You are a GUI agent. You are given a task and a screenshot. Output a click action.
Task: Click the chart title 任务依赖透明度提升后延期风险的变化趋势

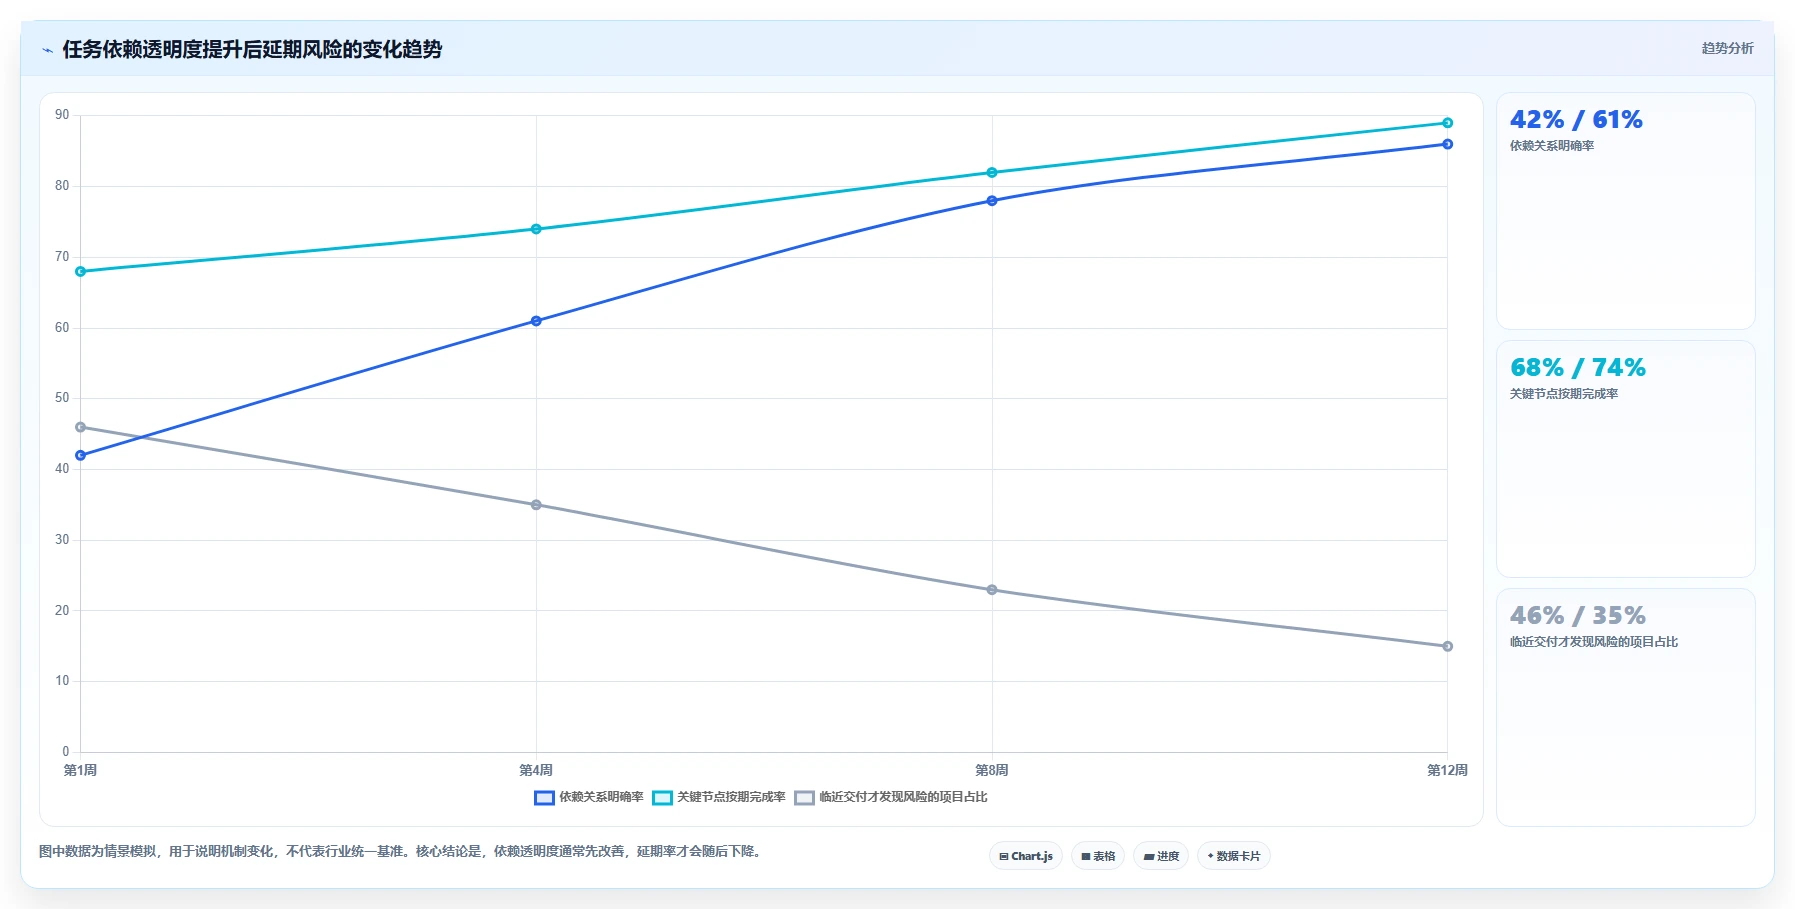(x=252, y=49)
